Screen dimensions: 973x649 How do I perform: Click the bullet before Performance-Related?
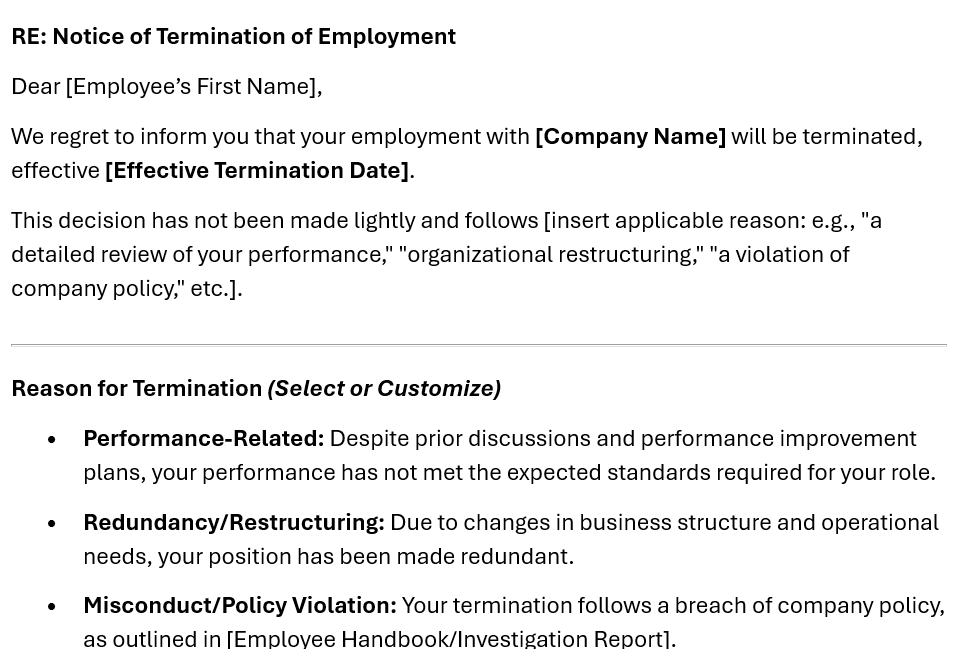52,440
